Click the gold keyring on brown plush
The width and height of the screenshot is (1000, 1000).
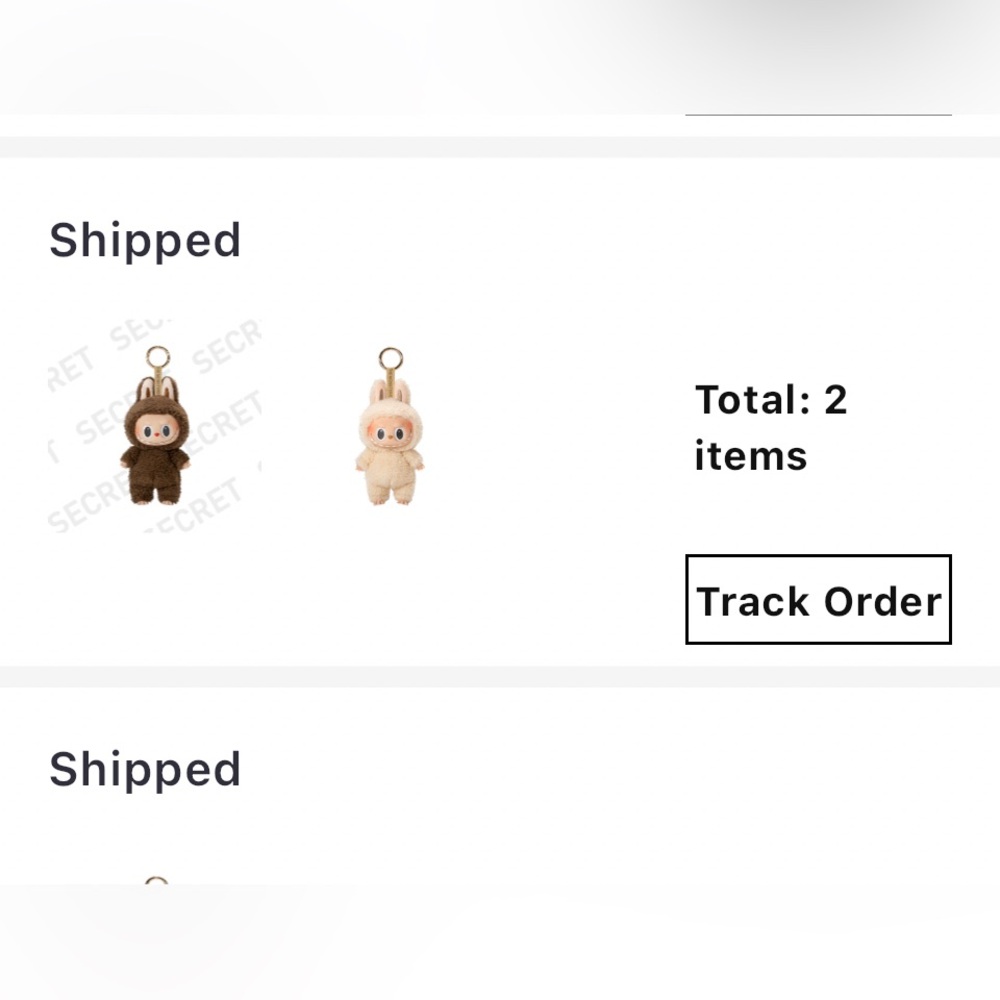(x=157, y=357)
